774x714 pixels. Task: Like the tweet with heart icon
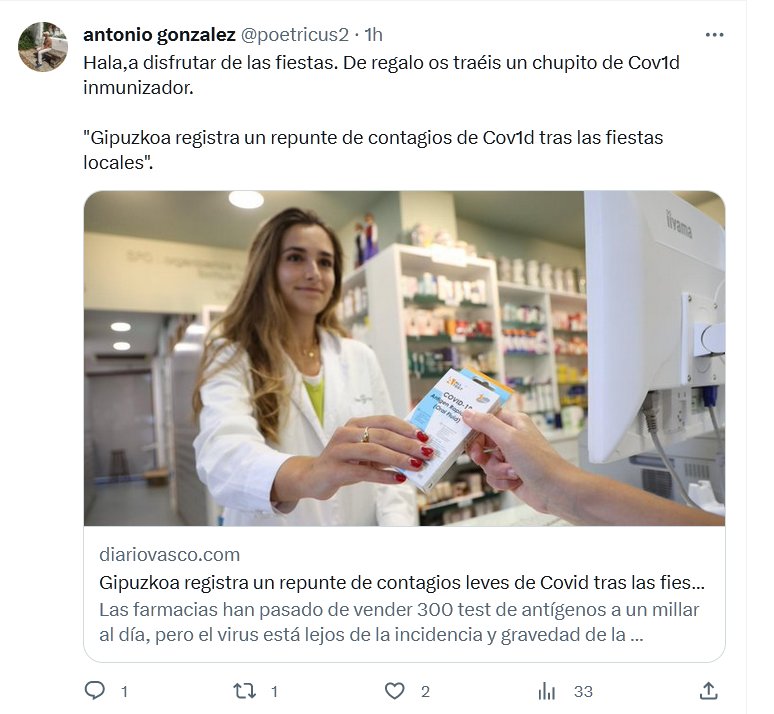click(x=394, y=691)
